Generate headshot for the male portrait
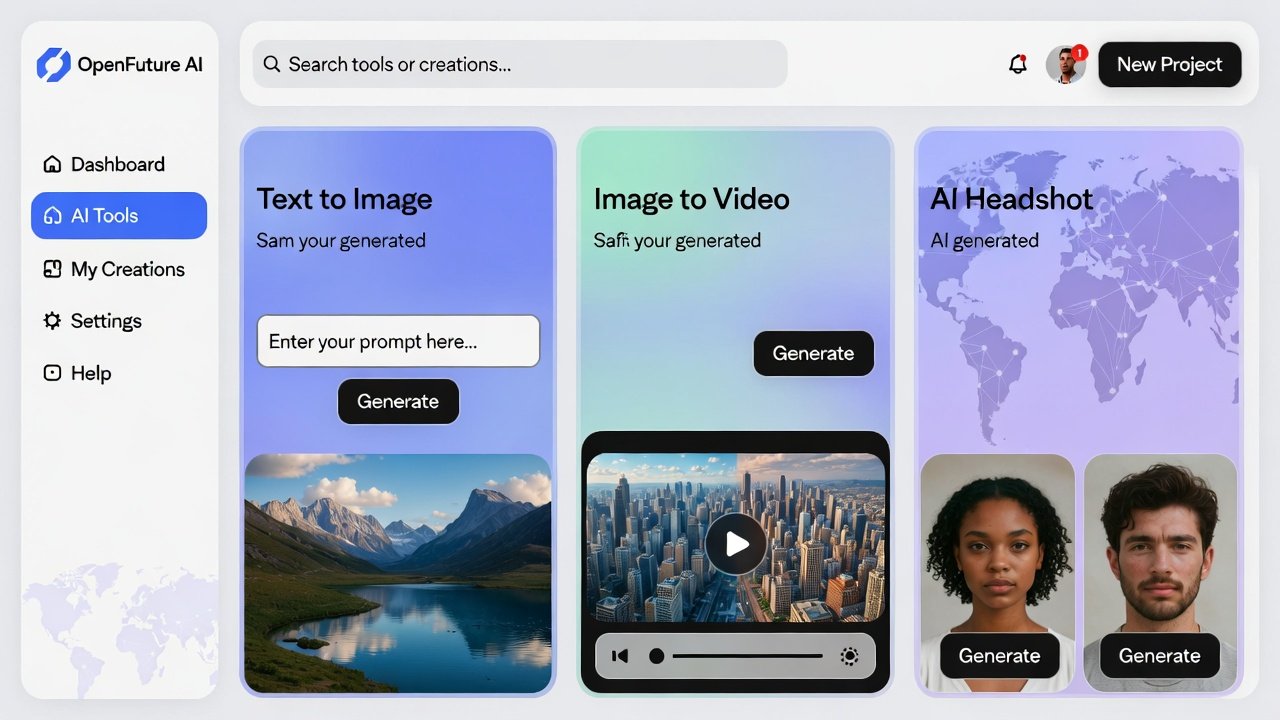The image size is (1280, 720). (1159, 656)
